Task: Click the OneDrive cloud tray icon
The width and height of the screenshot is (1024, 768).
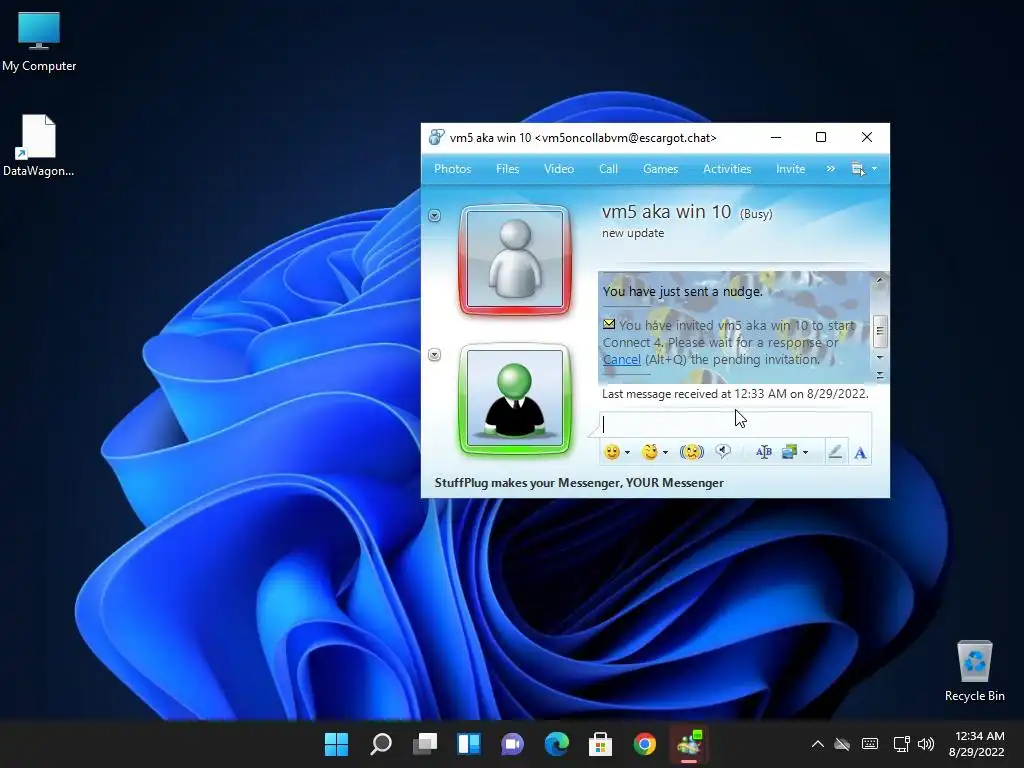Action: pos(842,744)
